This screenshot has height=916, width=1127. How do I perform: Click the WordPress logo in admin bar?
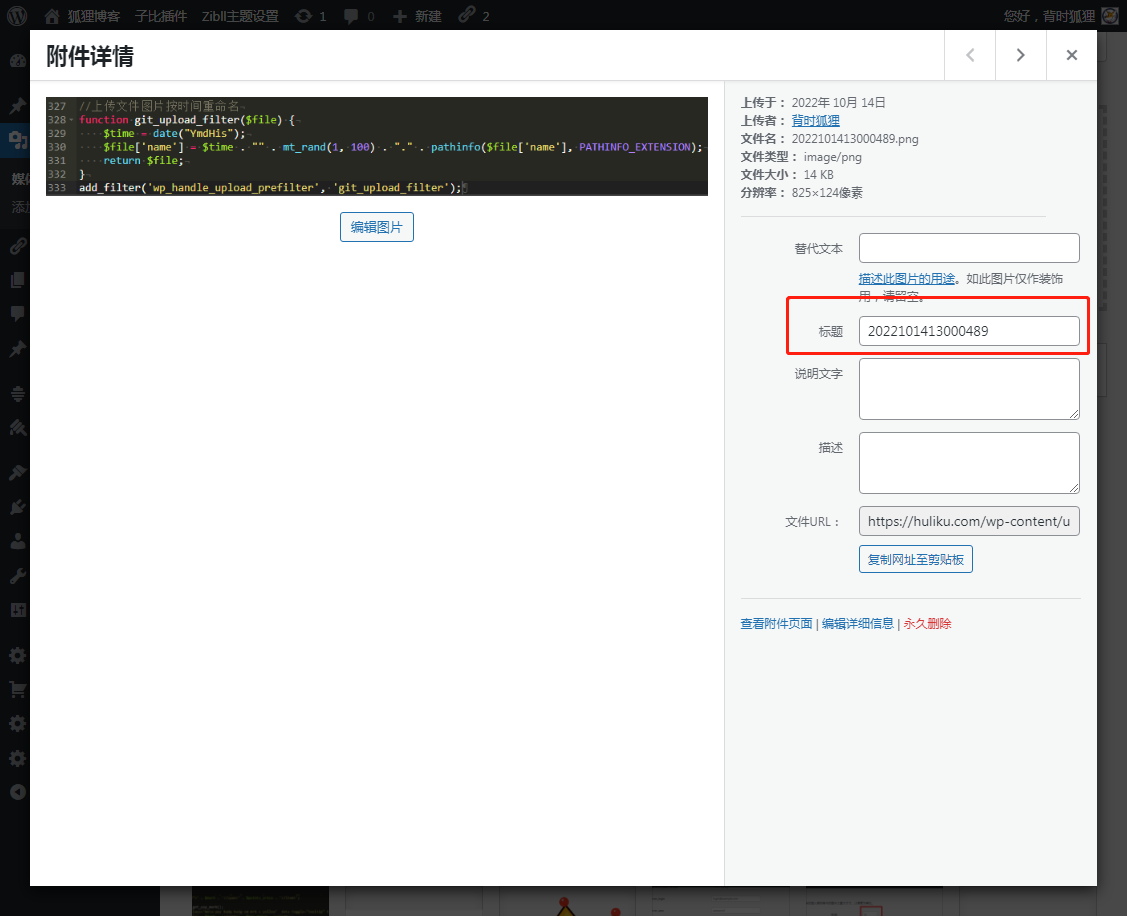coord(17,16)
